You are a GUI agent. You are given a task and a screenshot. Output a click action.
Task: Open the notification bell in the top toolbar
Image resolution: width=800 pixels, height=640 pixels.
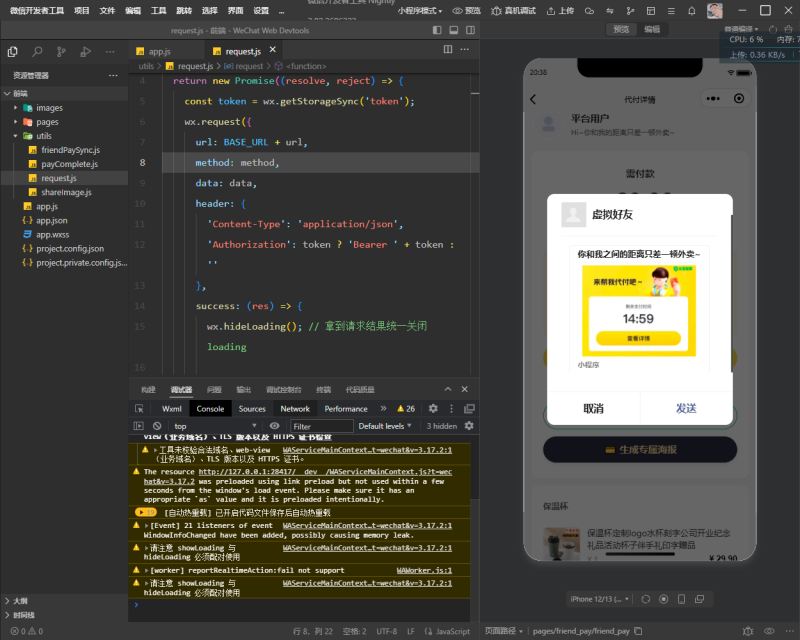tap(692, 11)
